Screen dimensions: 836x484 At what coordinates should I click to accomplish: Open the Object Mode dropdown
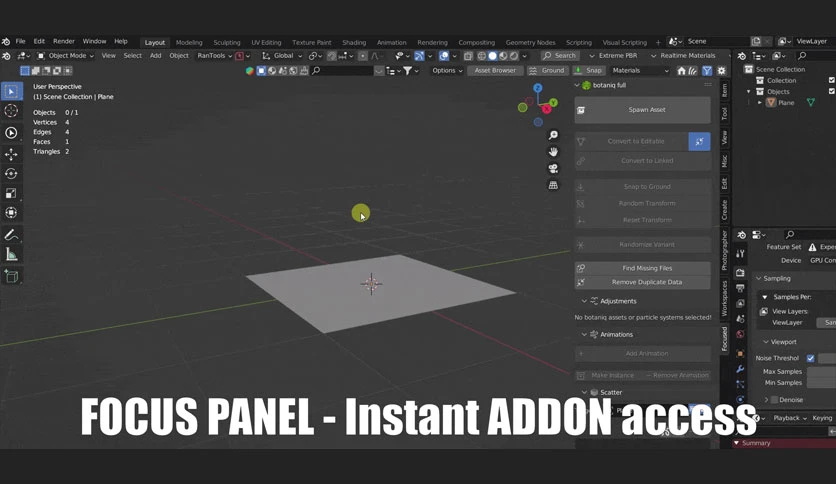click(x=65, y=55)
